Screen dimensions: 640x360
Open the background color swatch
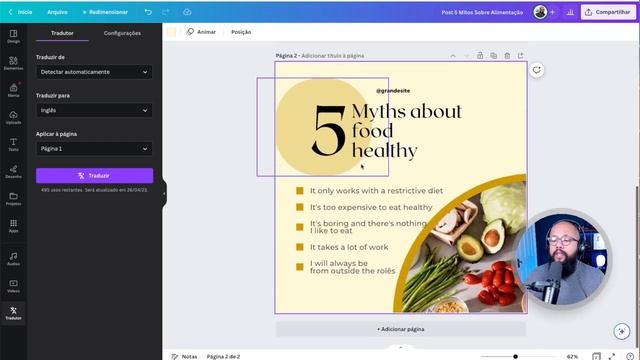(171, 32)
